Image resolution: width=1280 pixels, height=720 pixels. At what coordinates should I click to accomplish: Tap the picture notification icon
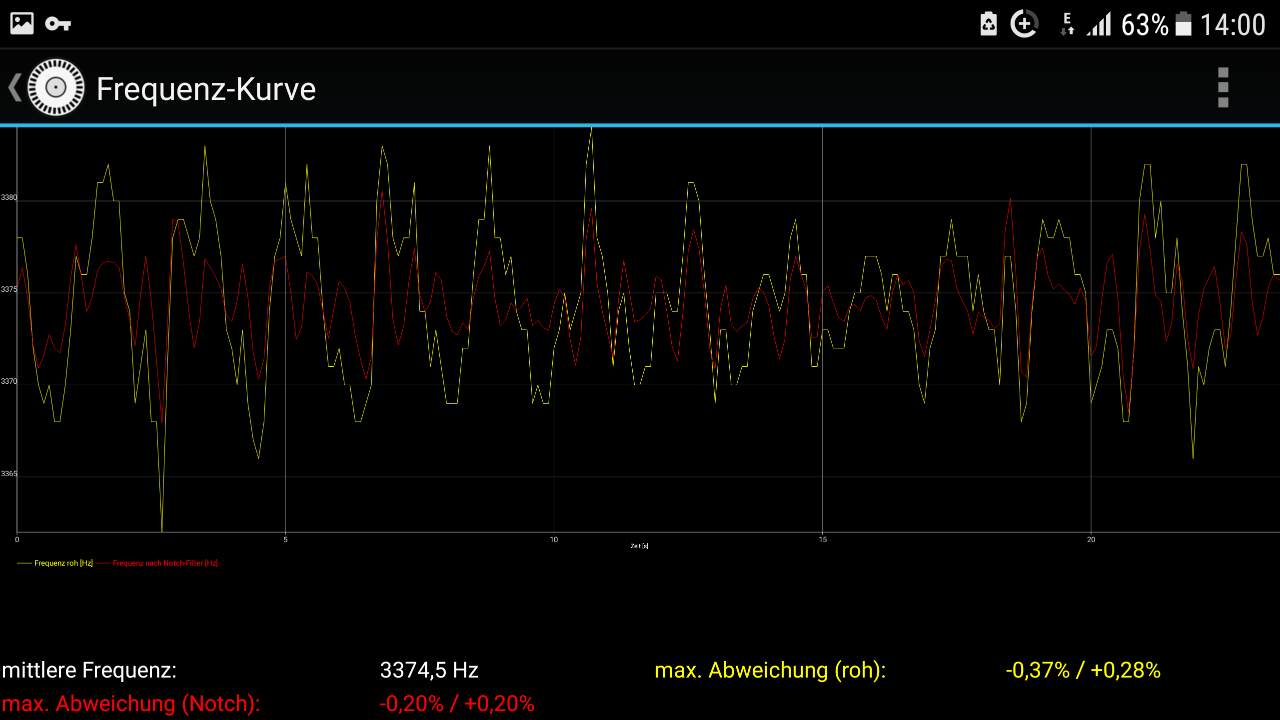[x=22, y=23]
